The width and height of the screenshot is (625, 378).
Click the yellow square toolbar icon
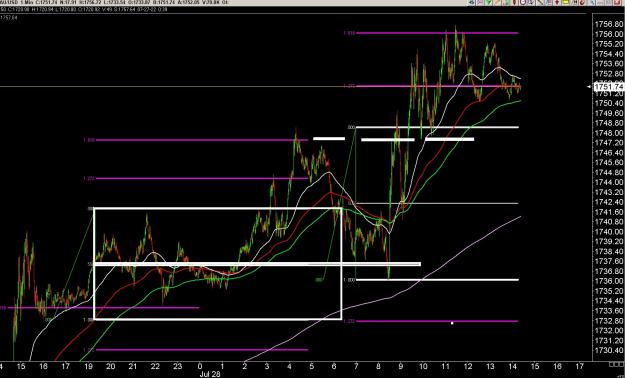coord(566,2)
